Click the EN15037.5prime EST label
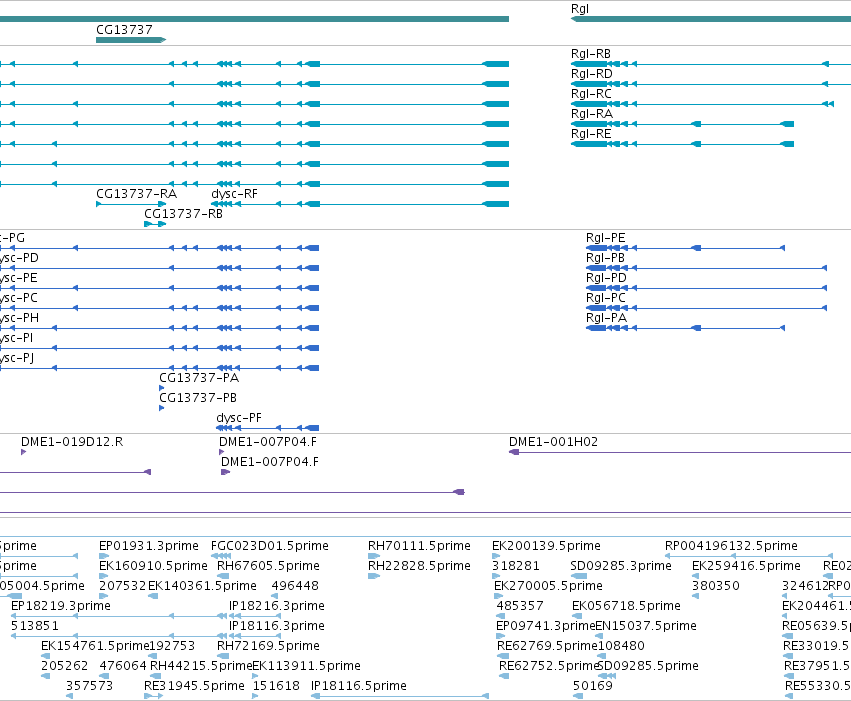 (646, 626)
